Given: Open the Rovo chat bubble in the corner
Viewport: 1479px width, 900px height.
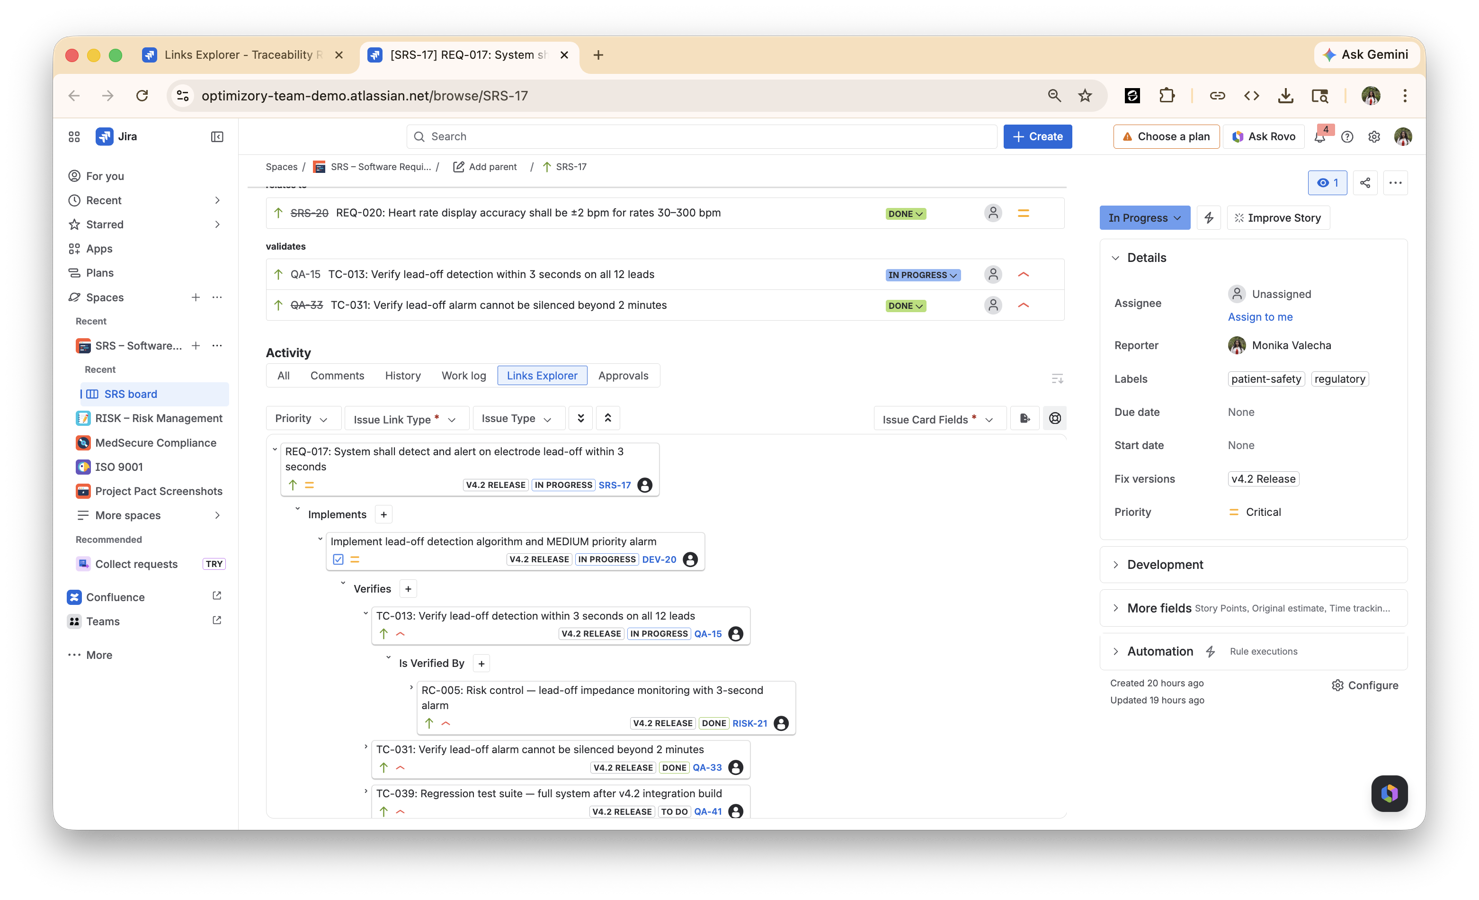Looking at the screenshot, I should [1389, 793].
